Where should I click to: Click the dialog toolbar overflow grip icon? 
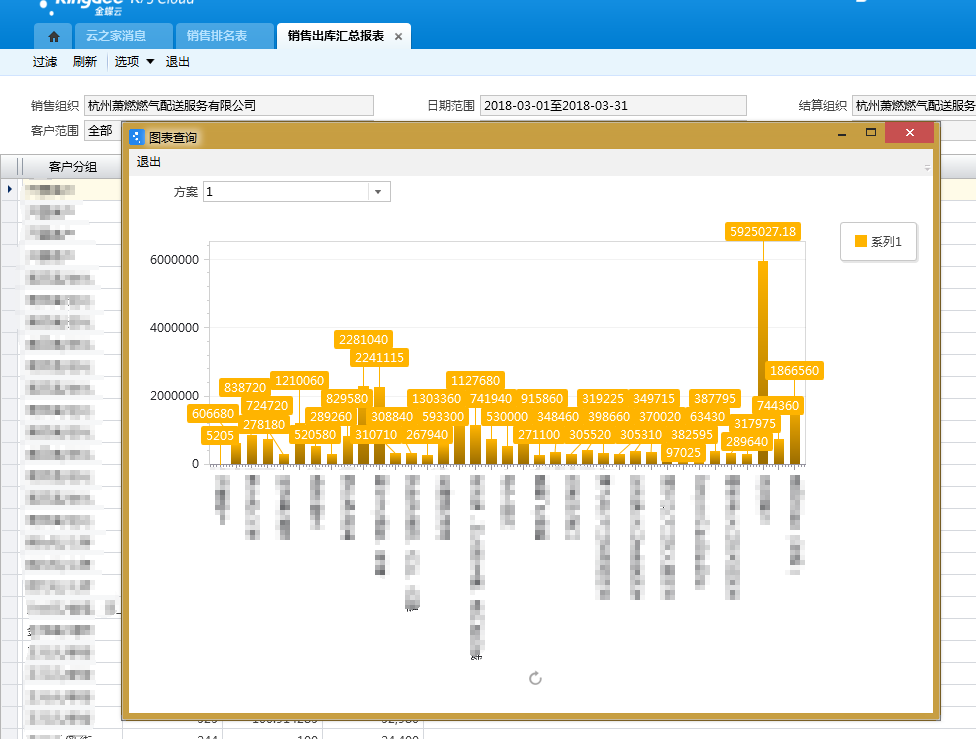point(926,167)
